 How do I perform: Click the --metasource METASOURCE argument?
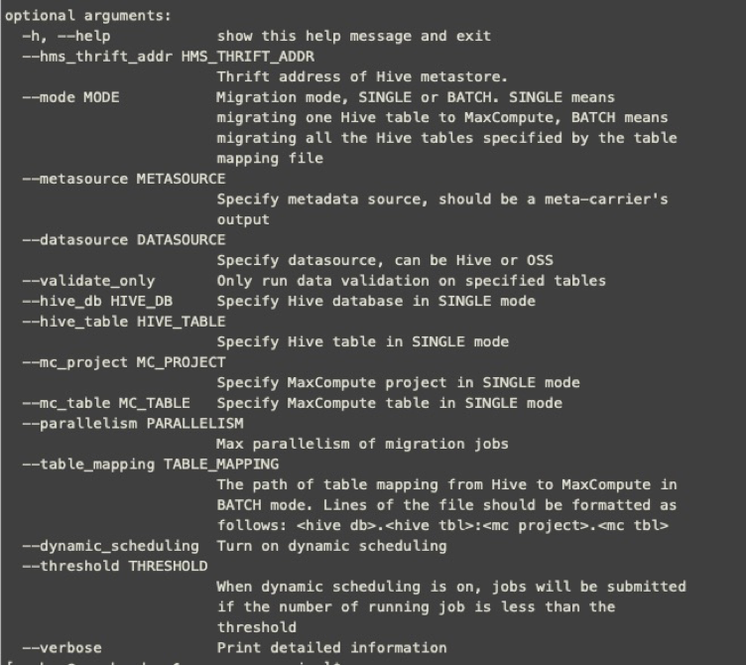(124, 179)
